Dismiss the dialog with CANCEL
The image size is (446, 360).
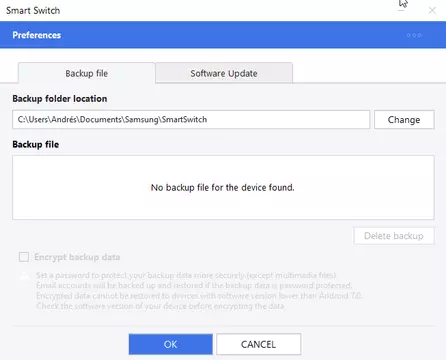coord(258,344)
